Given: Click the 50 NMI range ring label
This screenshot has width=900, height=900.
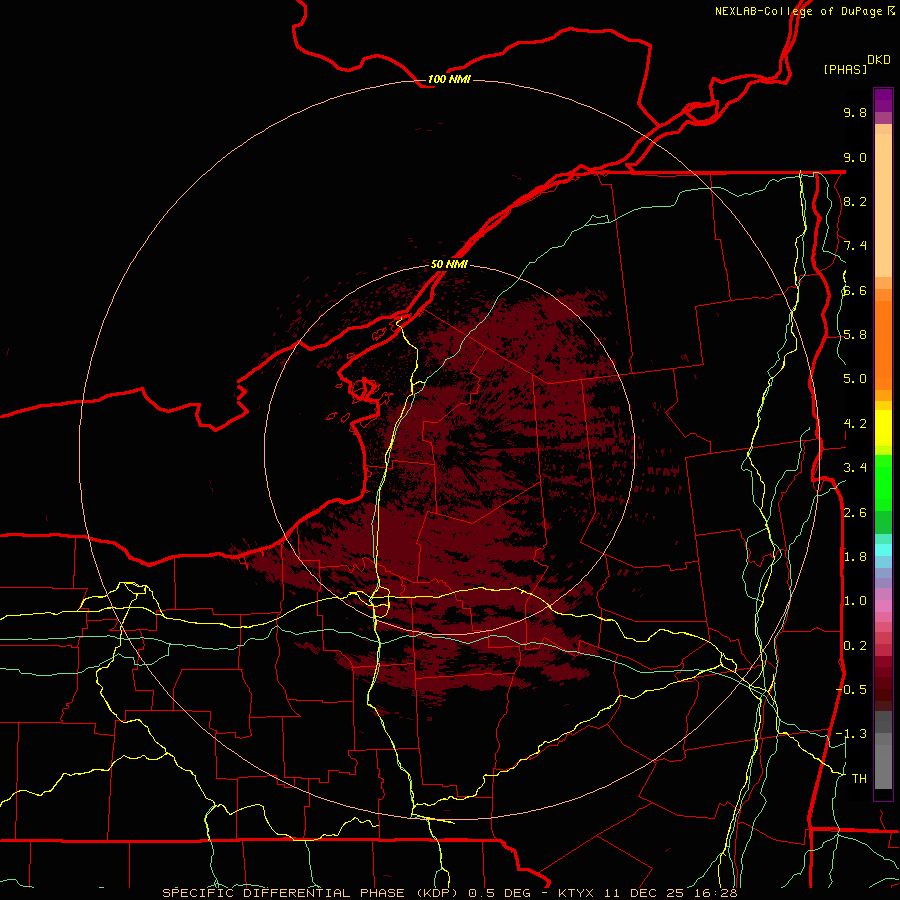Looking at the screenshot, I should (x=449, y=264).
